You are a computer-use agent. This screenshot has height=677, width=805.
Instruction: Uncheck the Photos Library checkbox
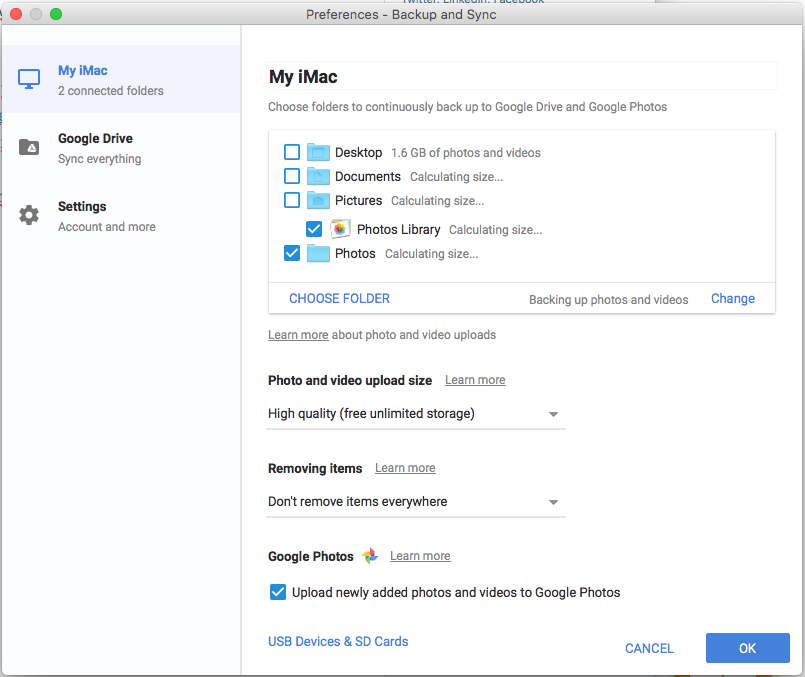314,229
